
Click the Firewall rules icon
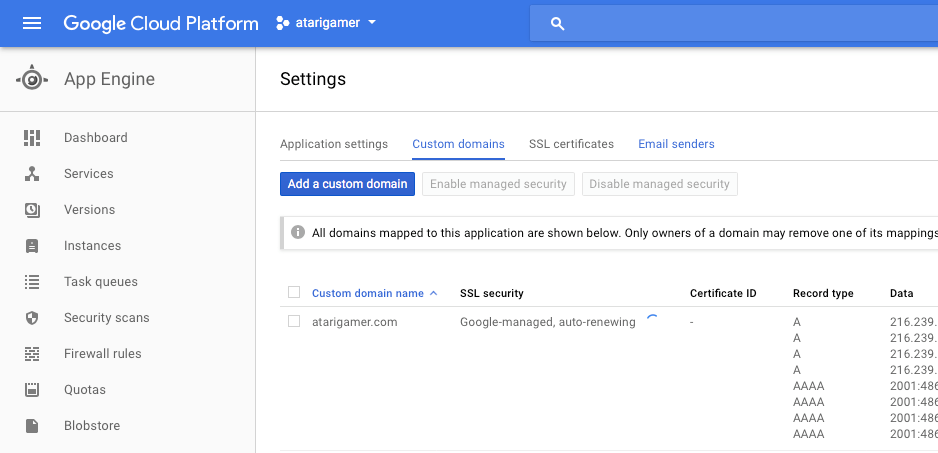pyautogui.click(x=32, y=354)
